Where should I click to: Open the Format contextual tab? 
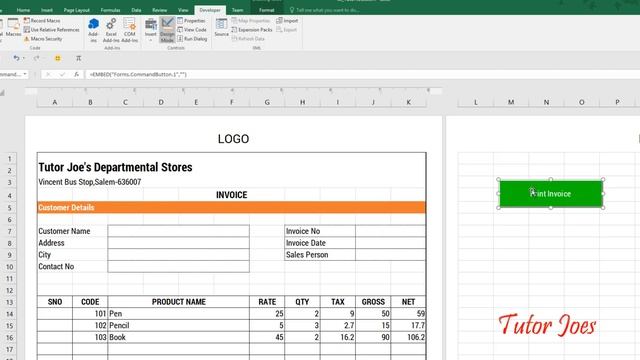[267, 10]
